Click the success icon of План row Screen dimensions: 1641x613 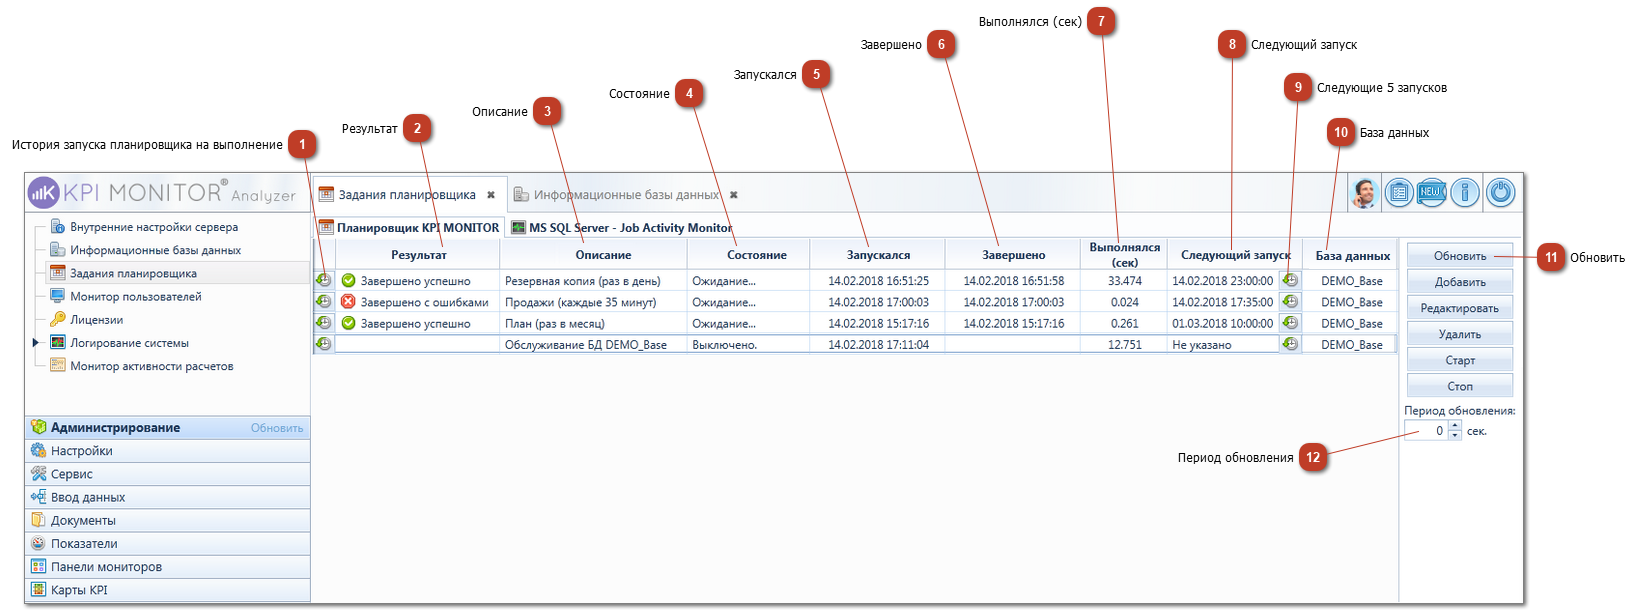click(348, 322)
